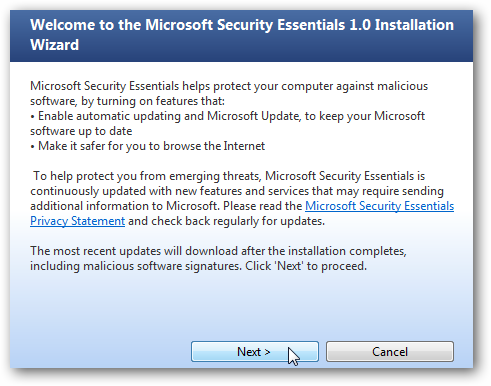Click the Next > button to proceed
491x386 pixels.
pyautogui.click(x=255, y=351)
